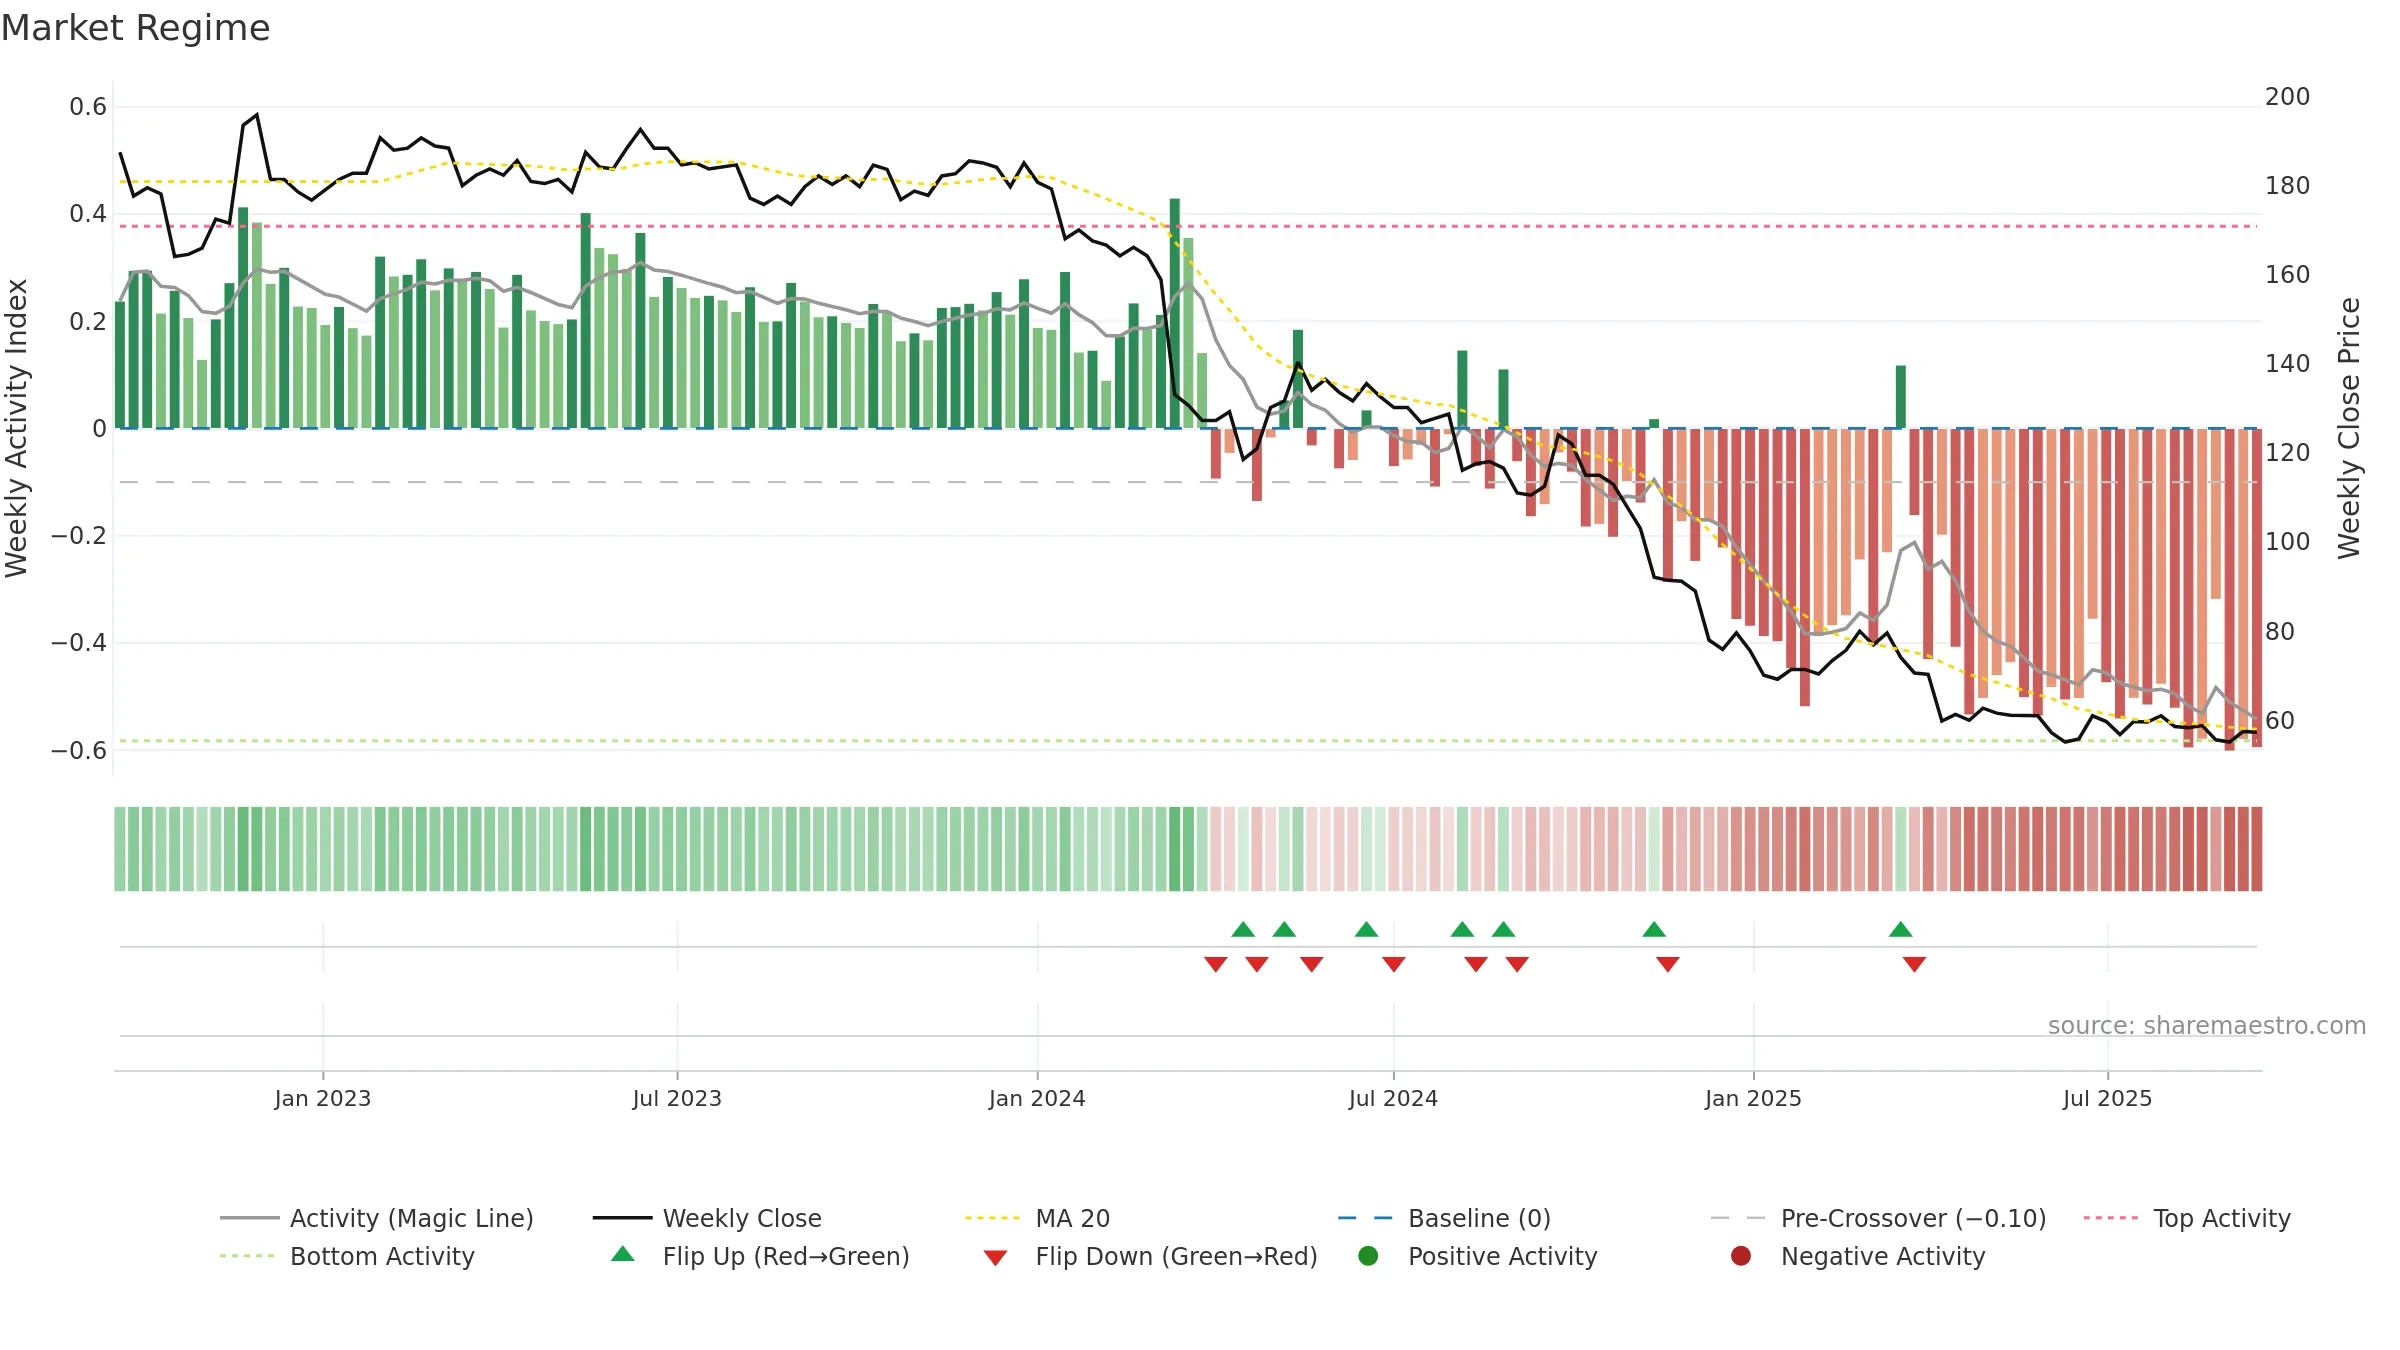Click the gray Magic Line swatch in the legend

pos(249,1218)
